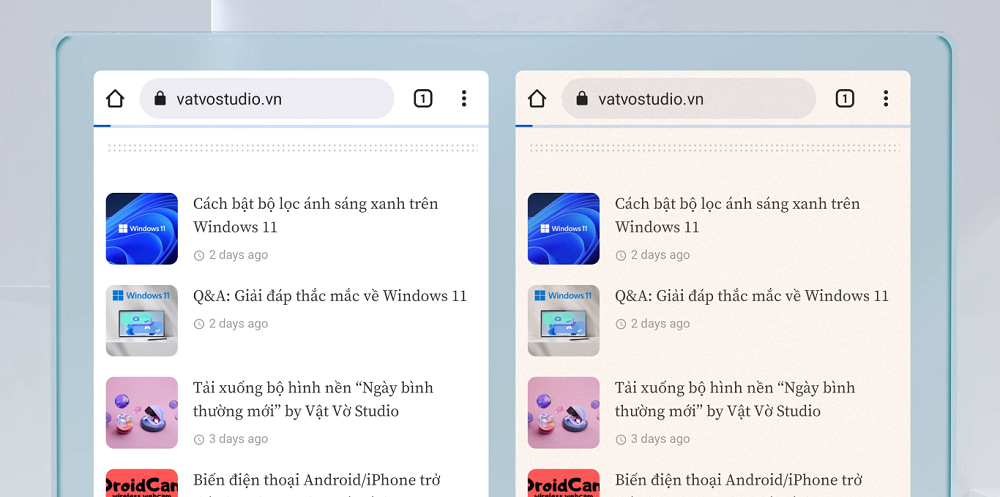Open "Q&A: Giải đáp thắc mắc" article in the right browser
Image resolution: width=1000 pixels, height=497 pixels.
coord(751,296)
